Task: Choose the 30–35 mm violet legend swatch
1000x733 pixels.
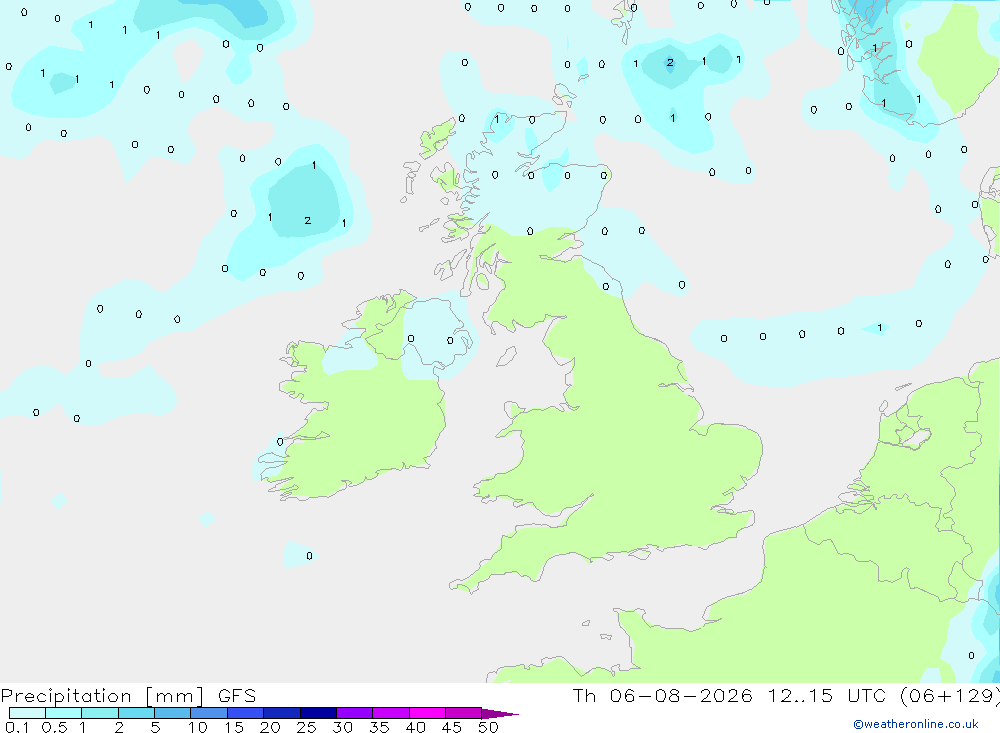Action: [354, 713]
